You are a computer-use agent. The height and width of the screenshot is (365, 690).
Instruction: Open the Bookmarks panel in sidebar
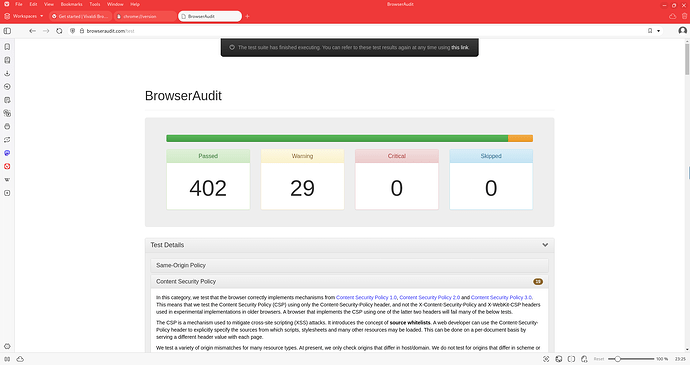(7, 47)
